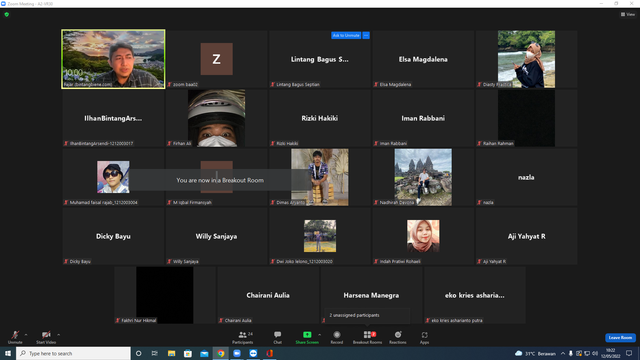The height and width of the screenshot is (360, 640).
Task: Start recording with the Record button
Action: (x=337, y=337)
